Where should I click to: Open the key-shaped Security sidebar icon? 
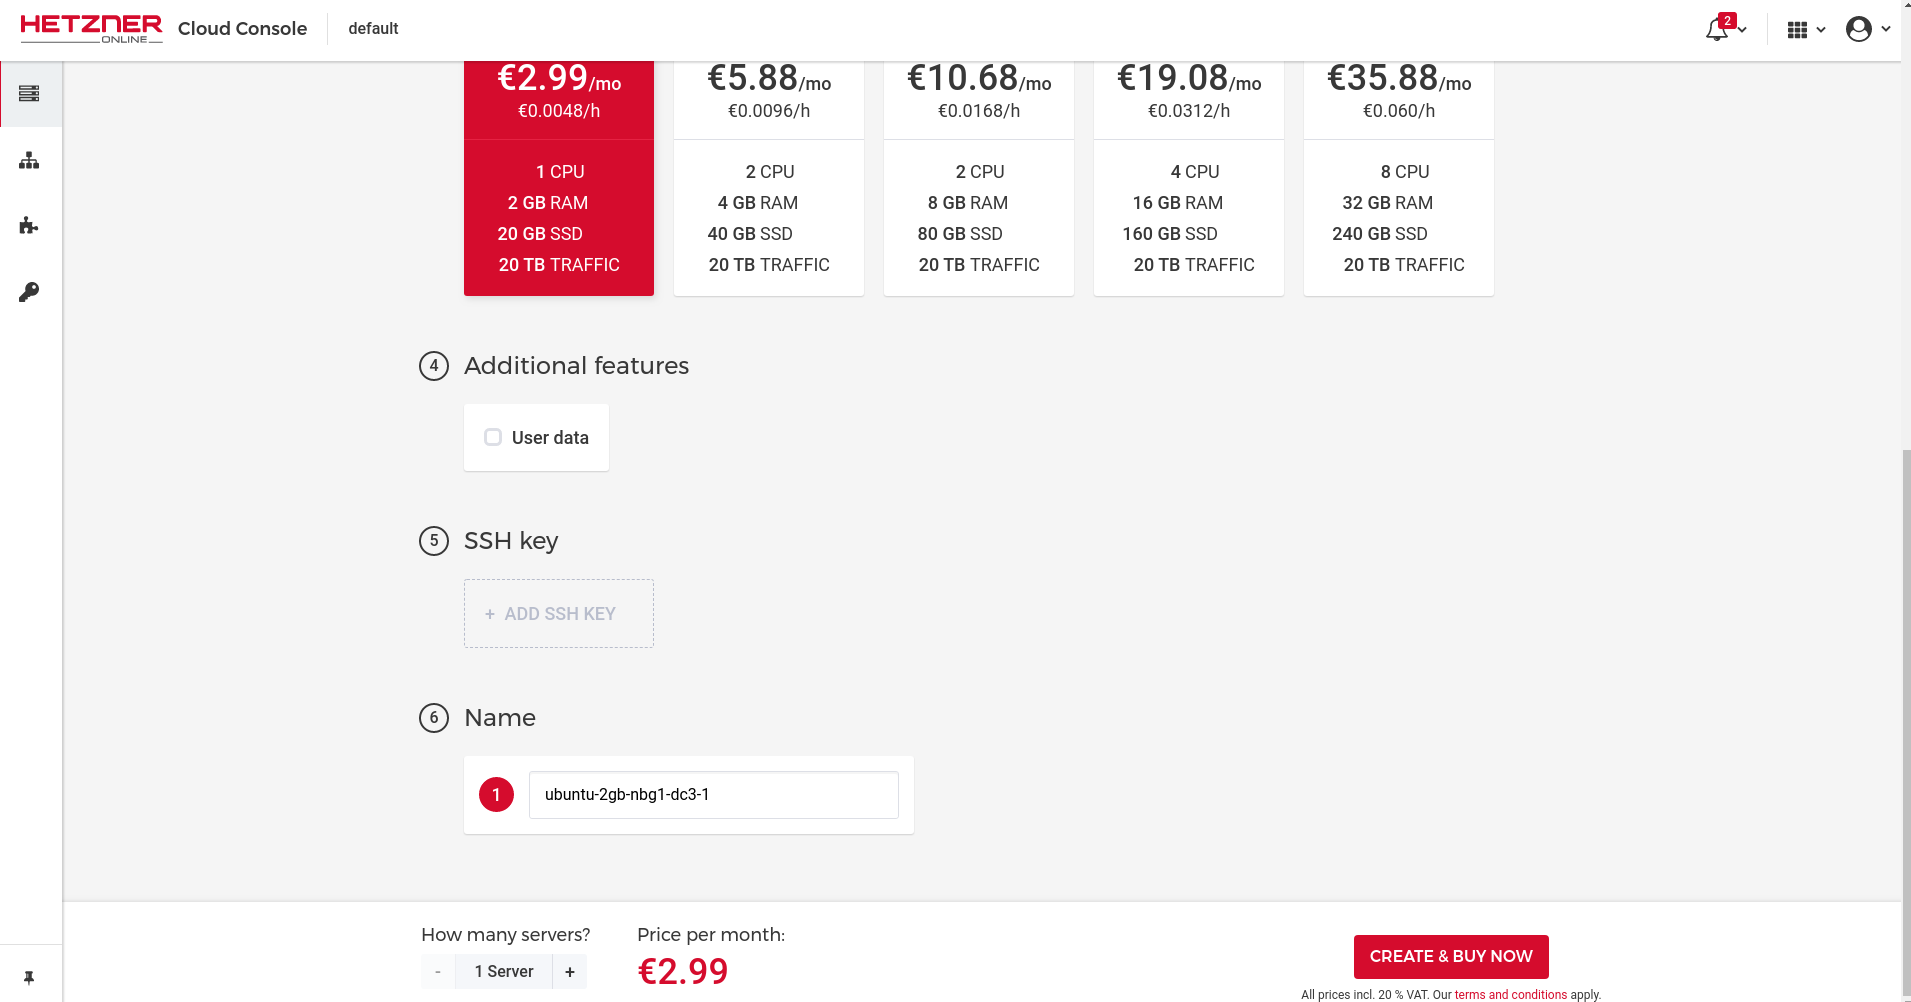point(29,292)
